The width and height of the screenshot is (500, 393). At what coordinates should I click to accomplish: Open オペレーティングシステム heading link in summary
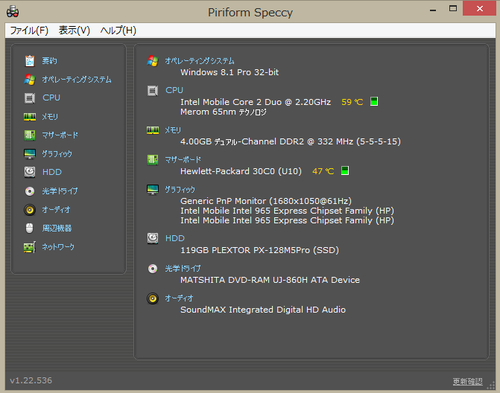200,61
